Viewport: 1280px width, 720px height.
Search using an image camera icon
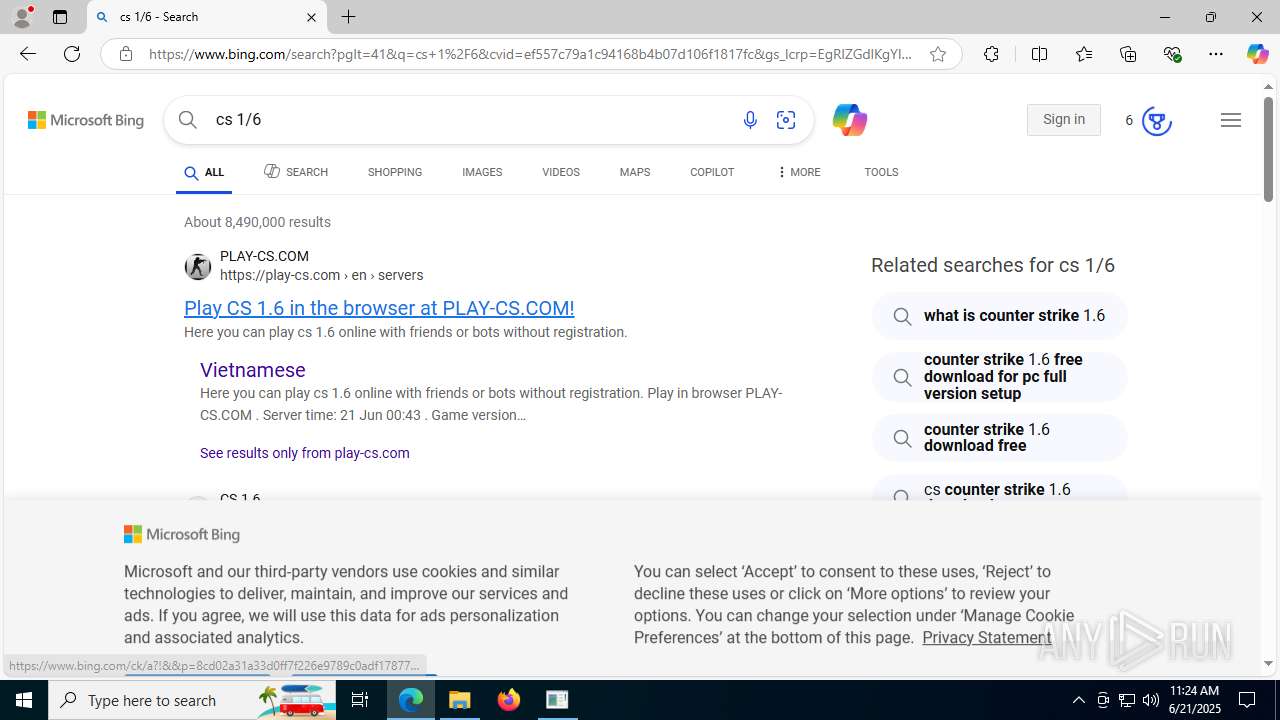click(786, 120)
